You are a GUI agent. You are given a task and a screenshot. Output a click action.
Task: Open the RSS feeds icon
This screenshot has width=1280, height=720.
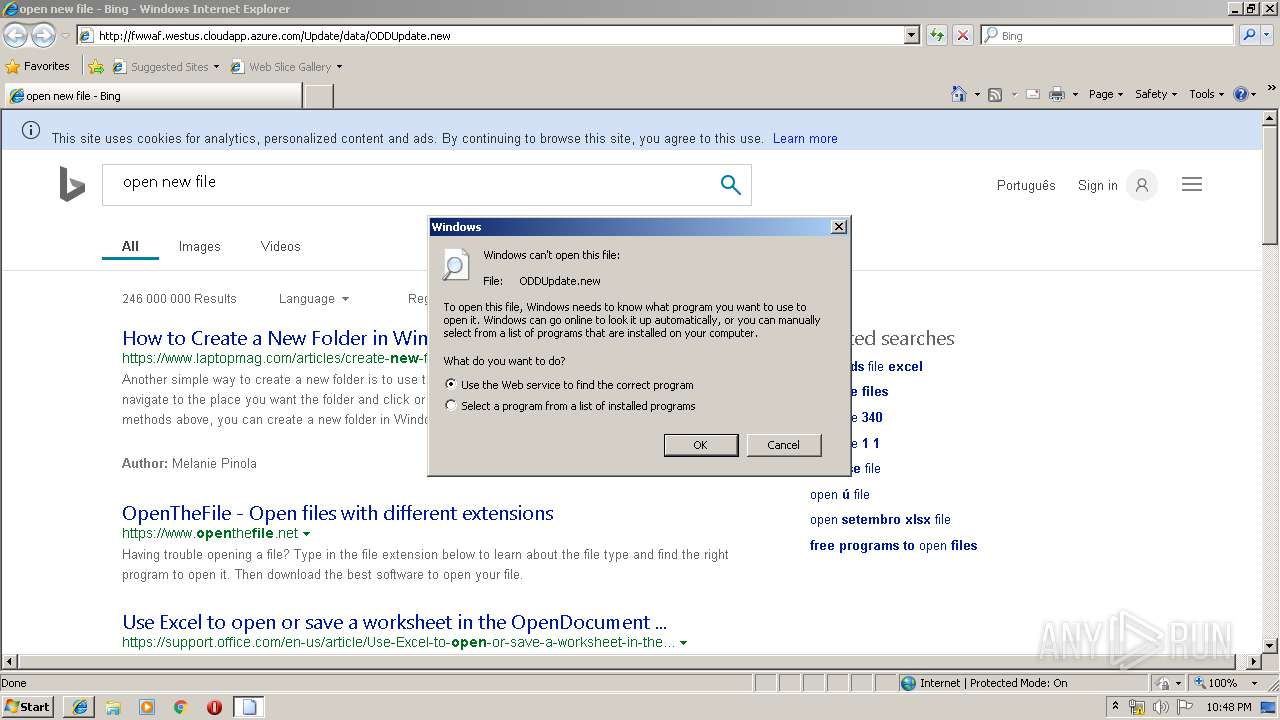click(995, 94)
